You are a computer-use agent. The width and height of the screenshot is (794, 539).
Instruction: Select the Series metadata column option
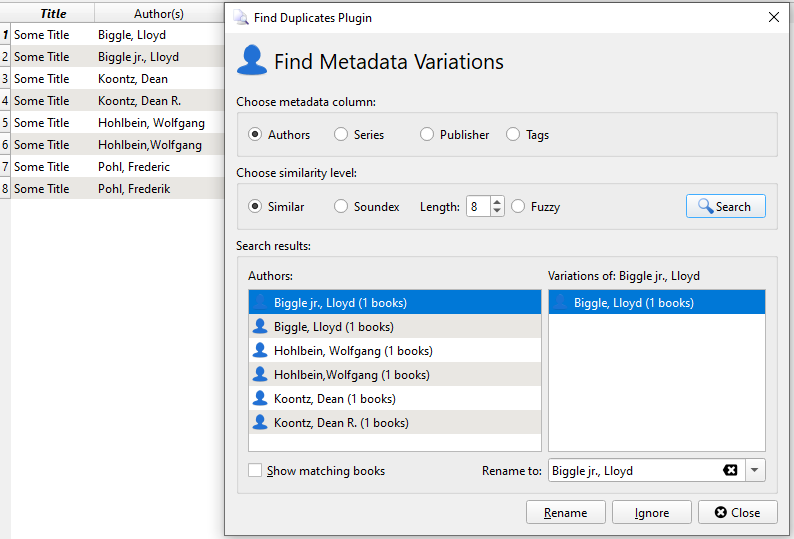(x=341, y=135)
